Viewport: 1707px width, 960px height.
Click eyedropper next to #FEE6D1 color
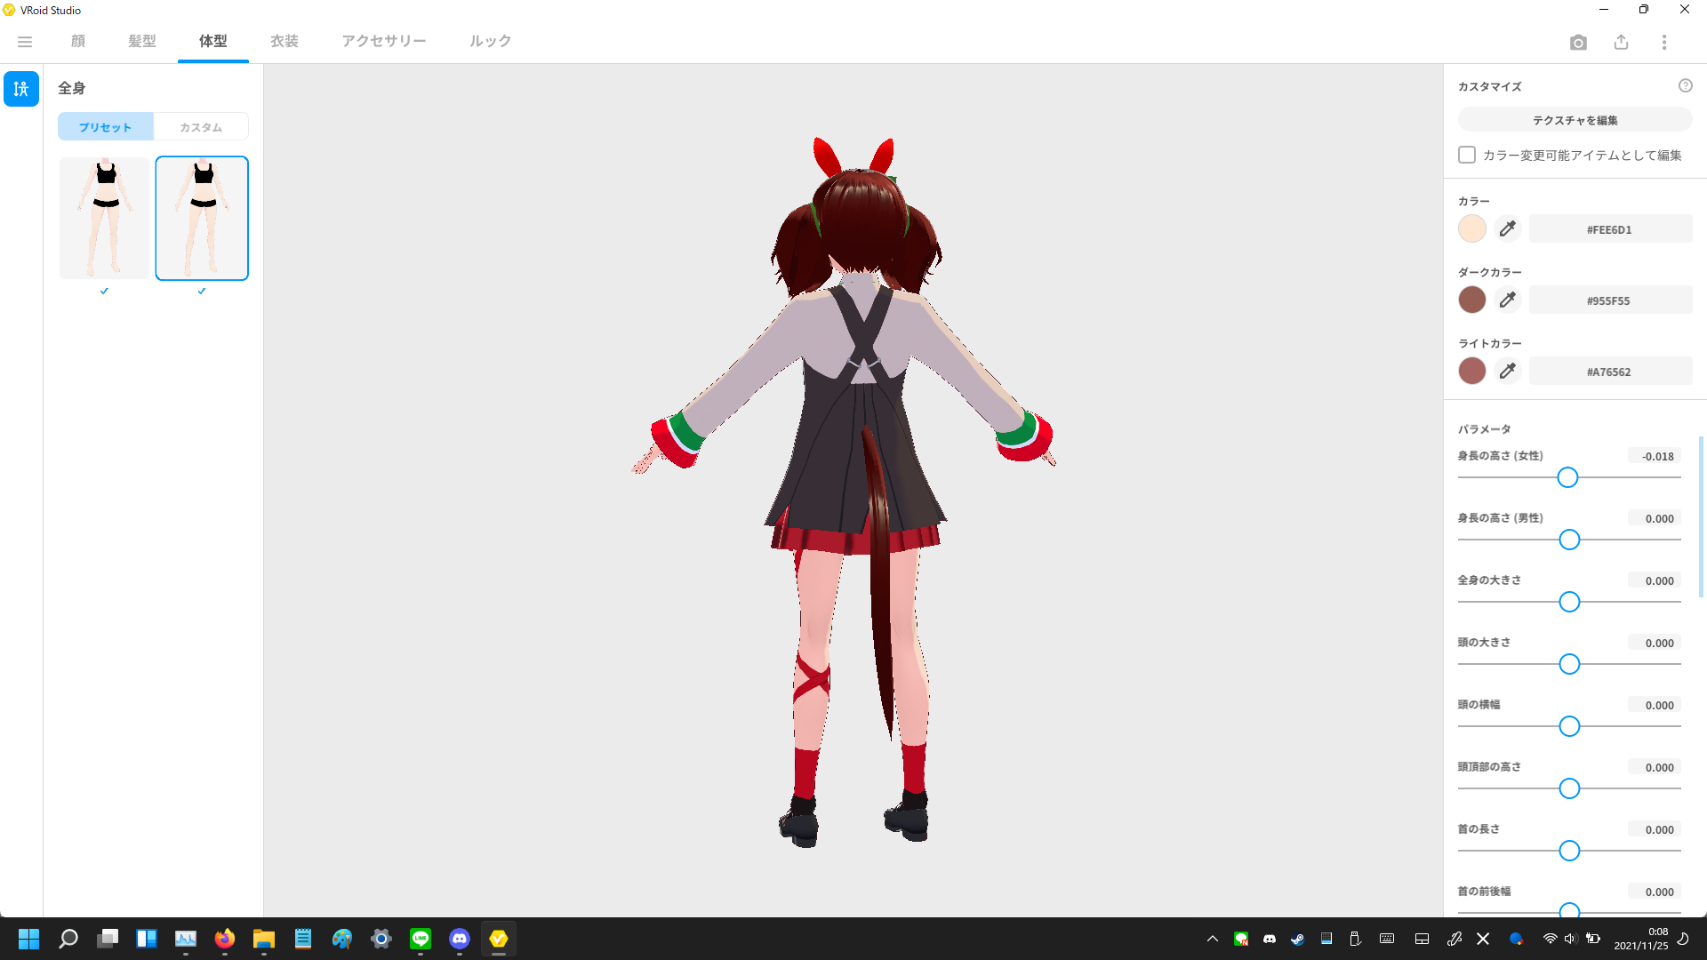1508,229
